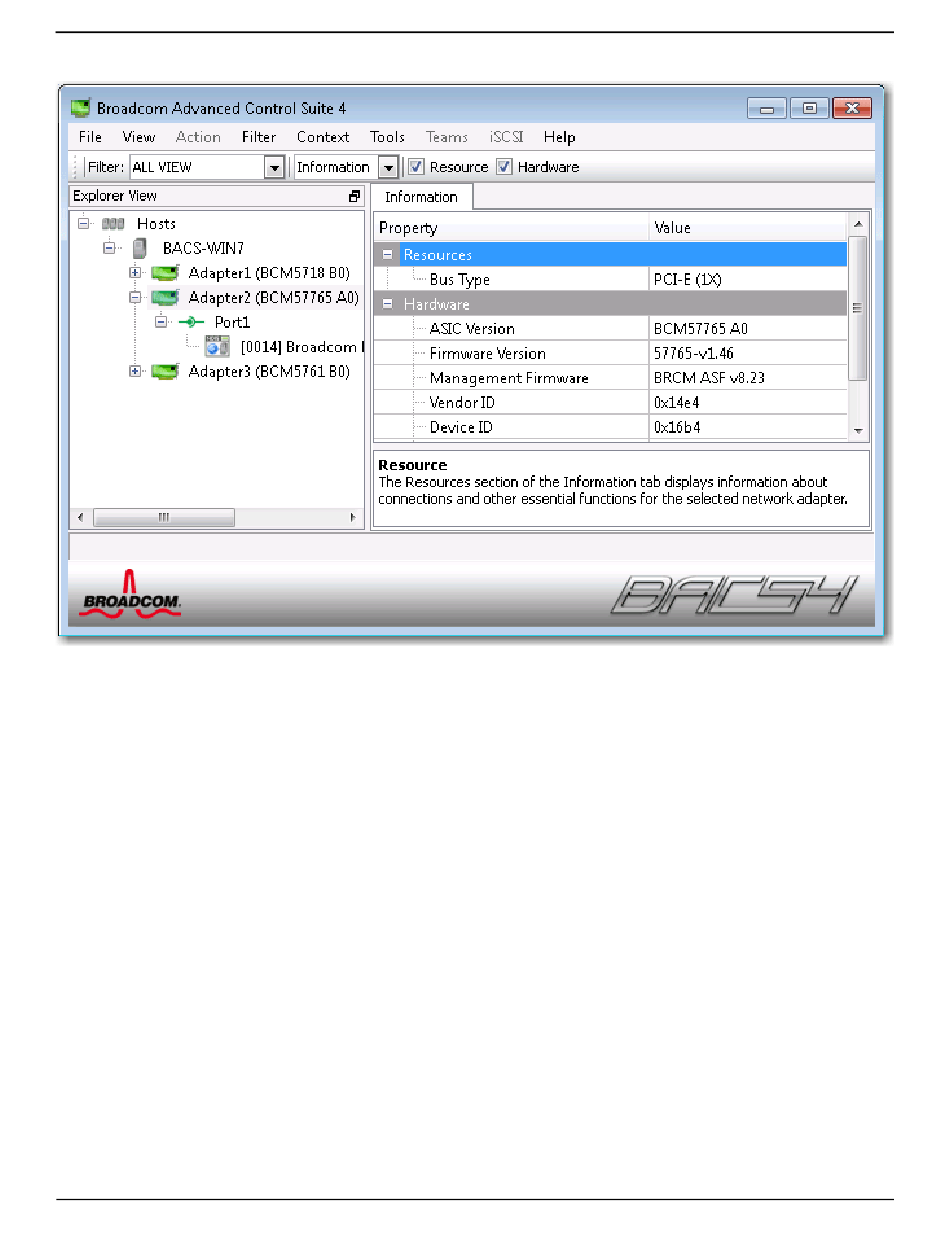Open the View menu
This screenshot has height=1260, width=950.
click(x=139, y=137)
